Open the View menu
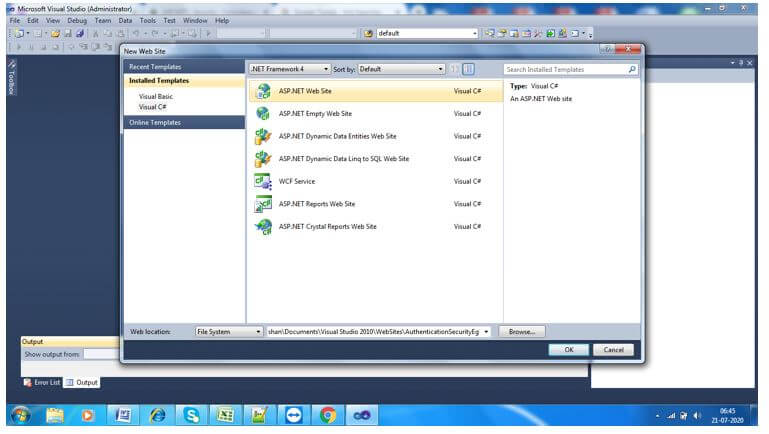Viewport: 769px width, 434px height. (x=53, y=21)
